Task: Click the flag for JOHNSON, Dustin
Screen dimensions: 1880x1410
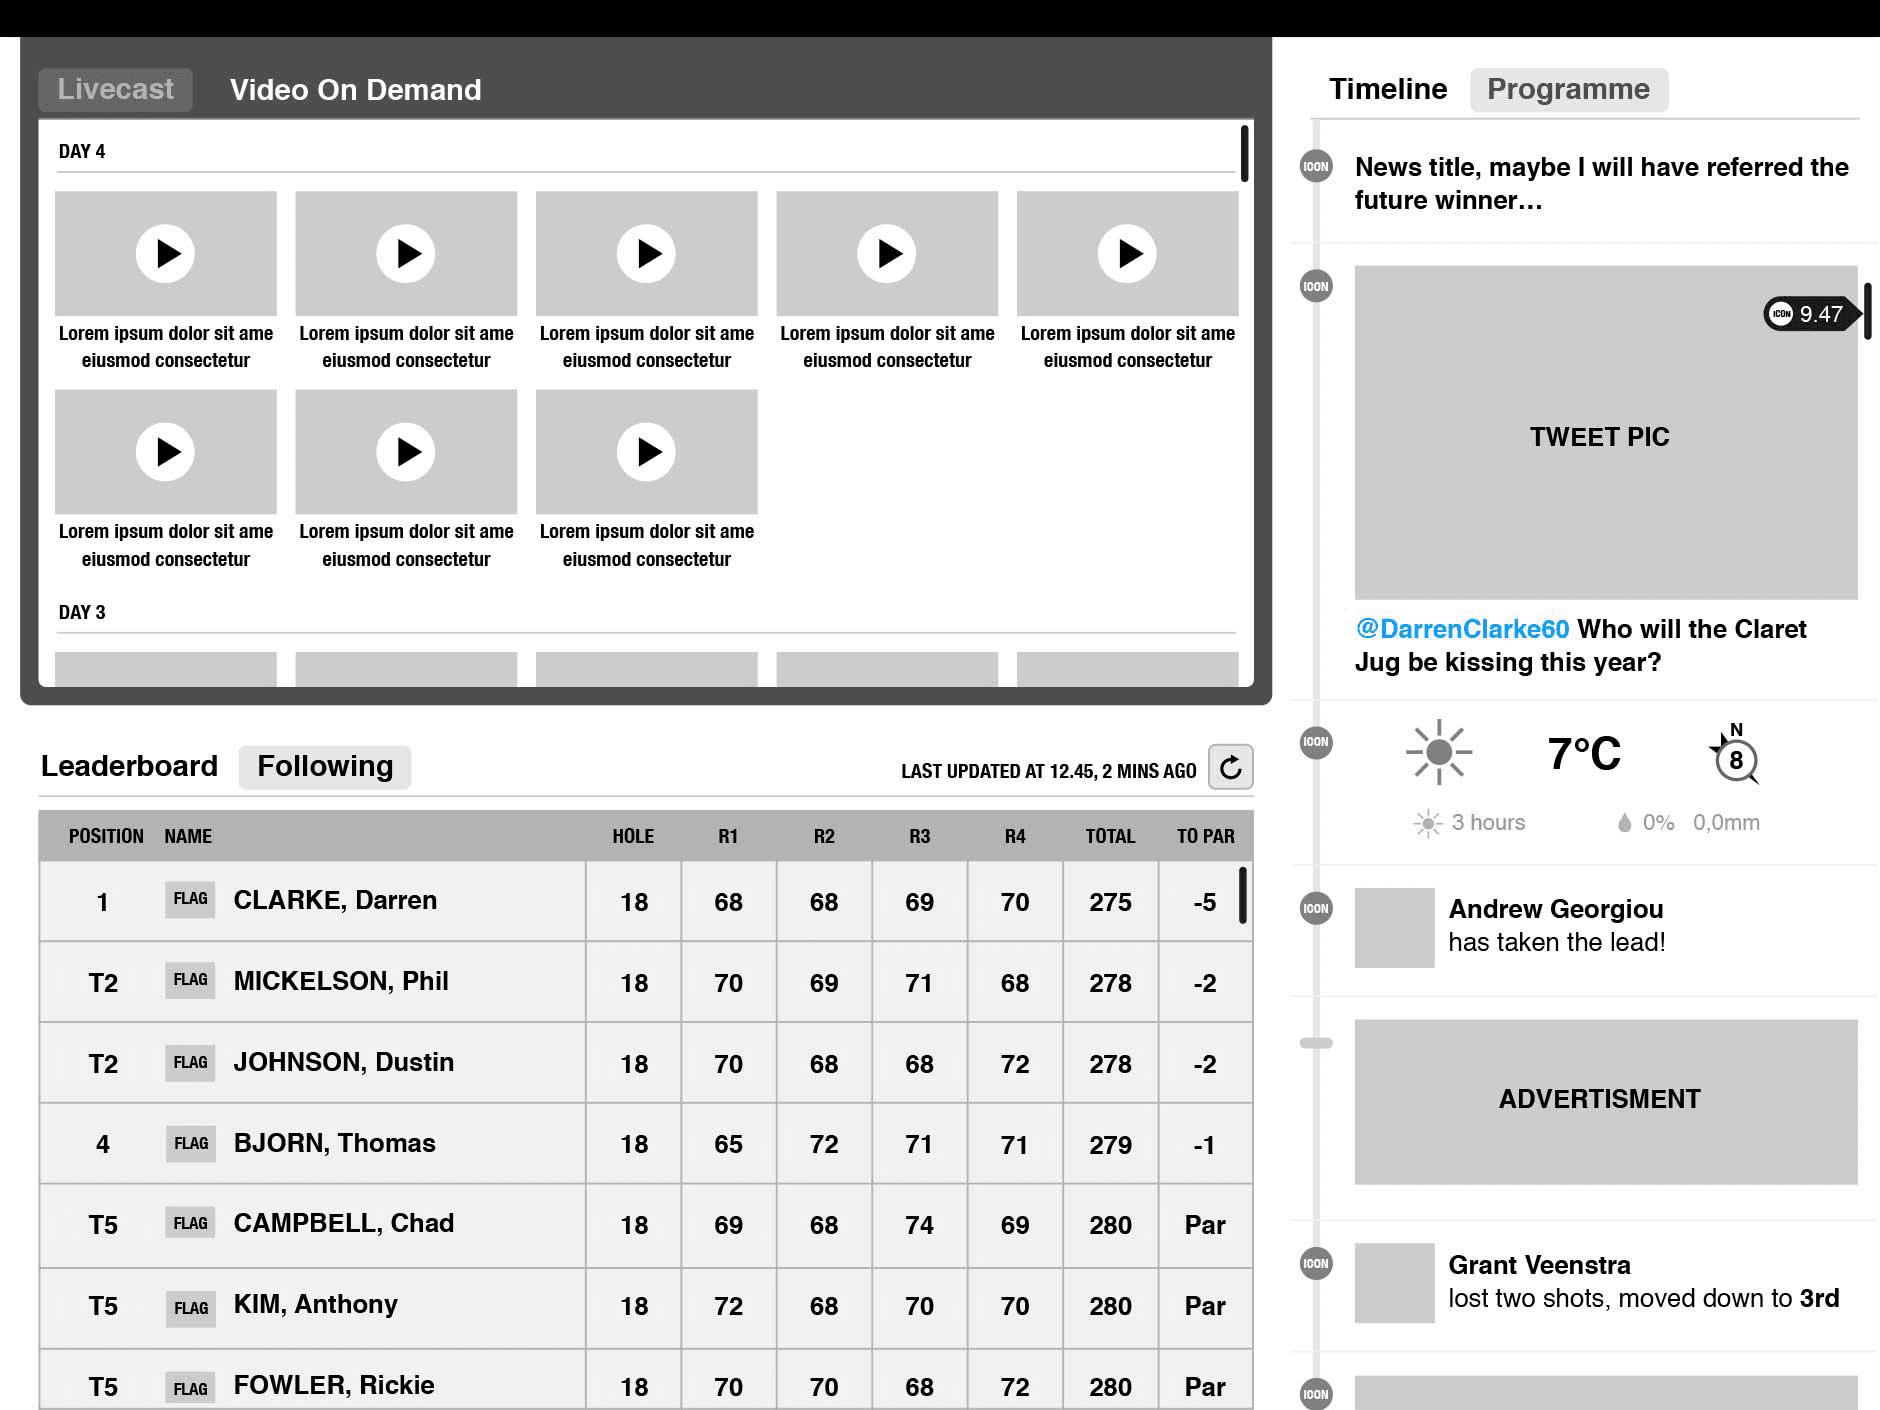Action: [190, 1062]
